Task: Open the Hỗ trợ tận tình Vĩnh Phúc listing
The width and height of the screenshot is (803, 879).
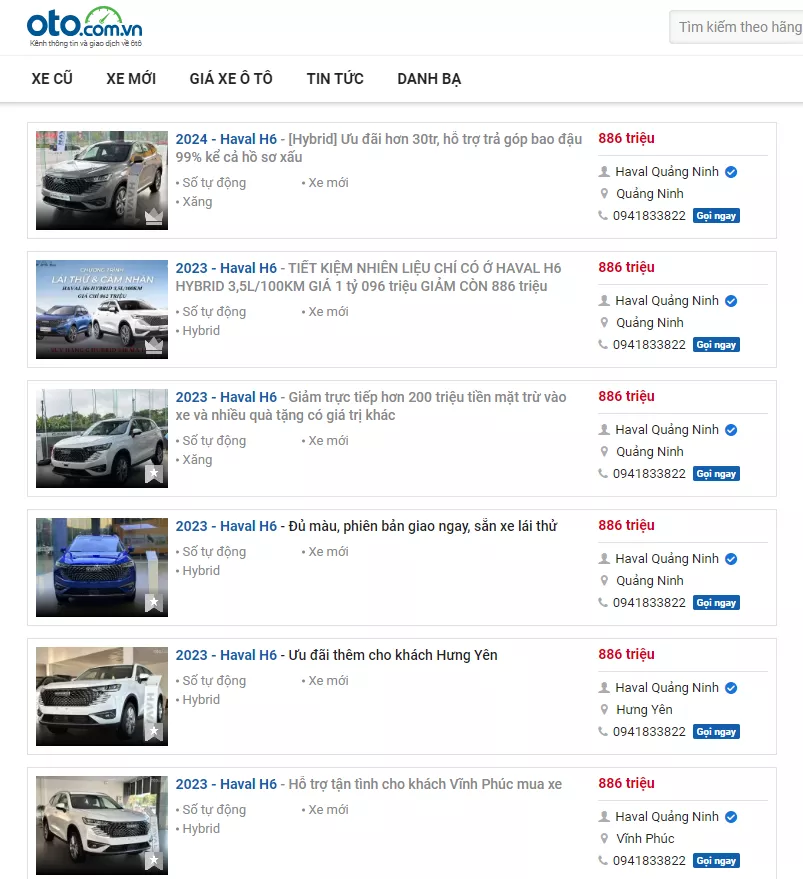Action: [368, 784]
